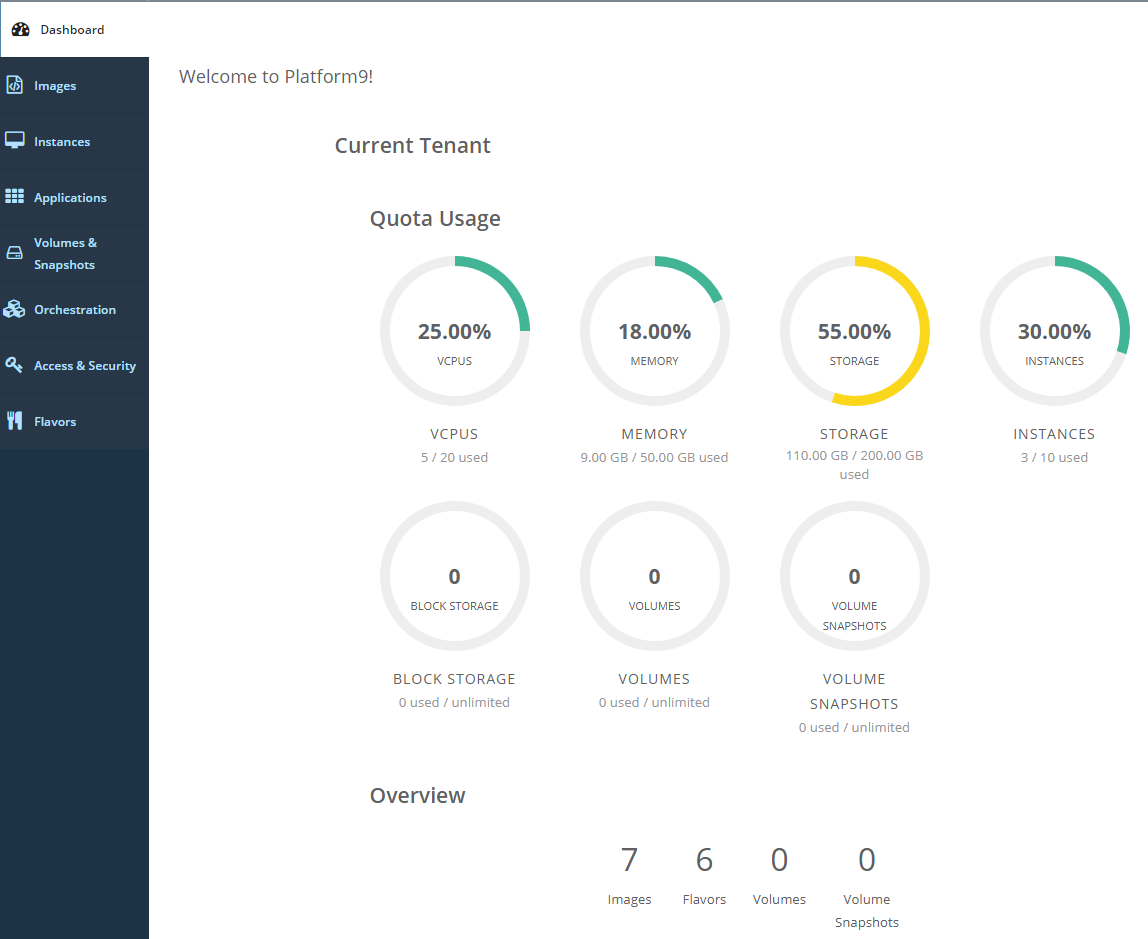Click the Access & Security key icon
The width and height of the screenshot is (1148, 939).
[x=14, y=364]
